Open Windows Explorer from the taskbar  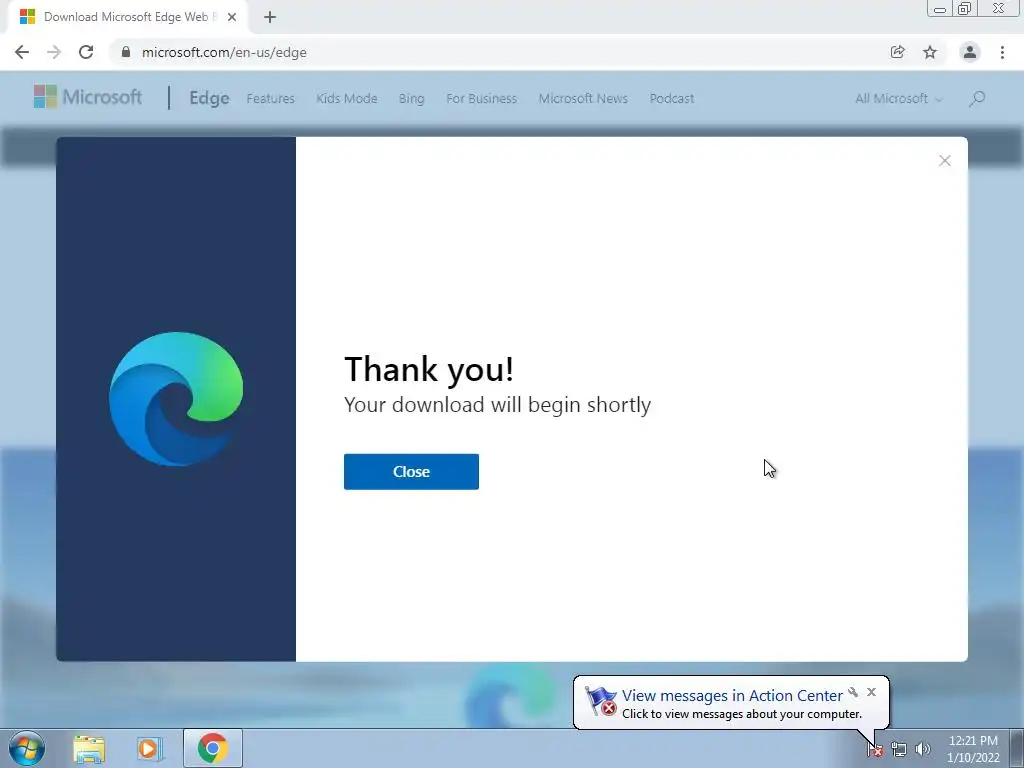coord(89,748)
